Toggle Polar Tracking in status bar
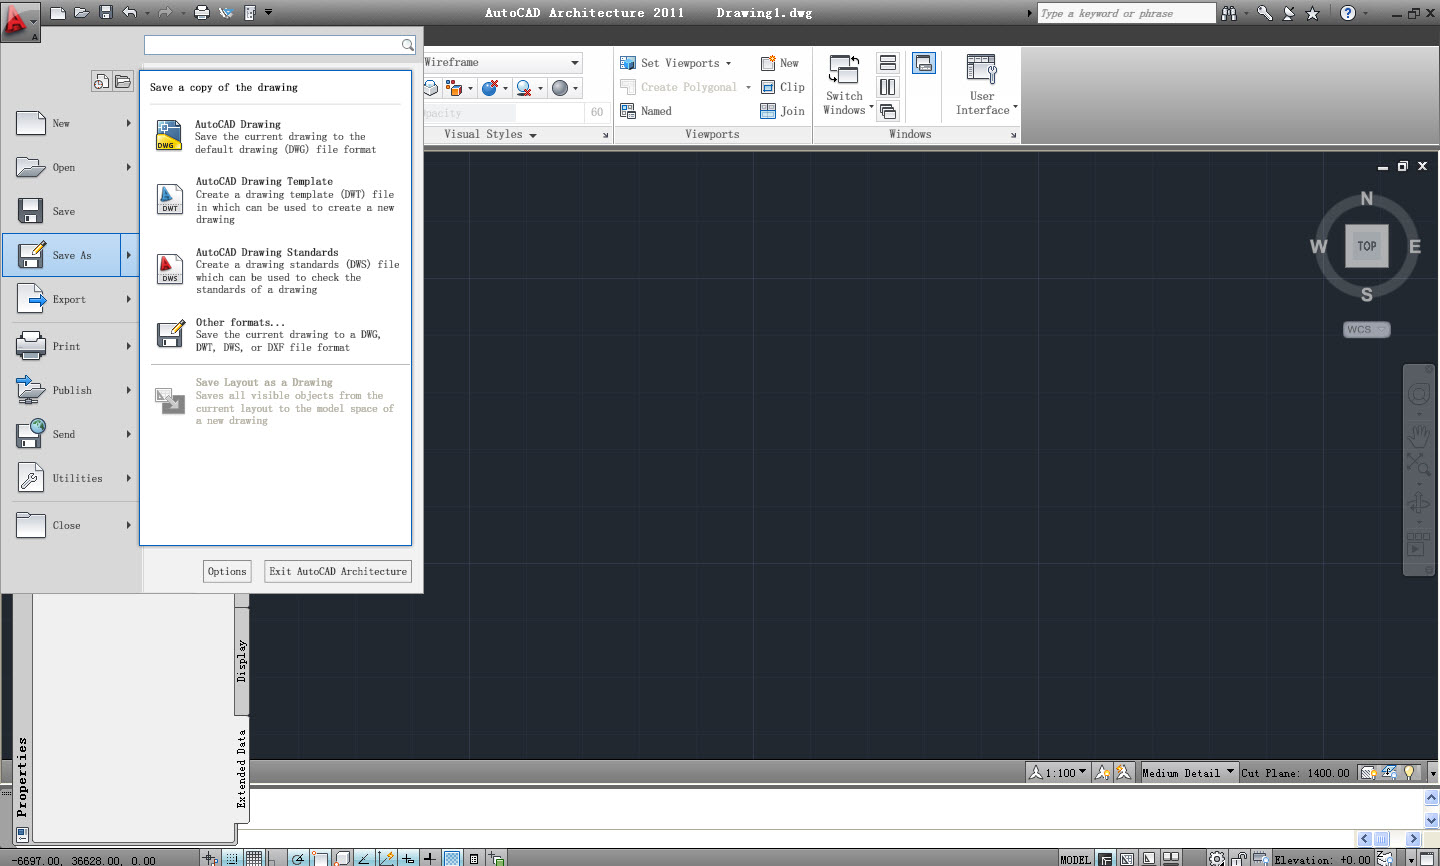 (298, 858)
